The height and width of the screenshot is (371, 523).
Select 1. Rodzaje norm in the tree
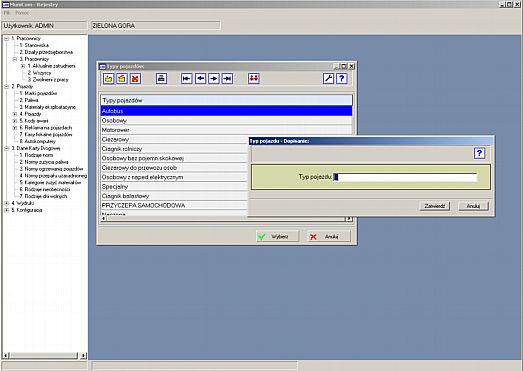pos(36,155)
